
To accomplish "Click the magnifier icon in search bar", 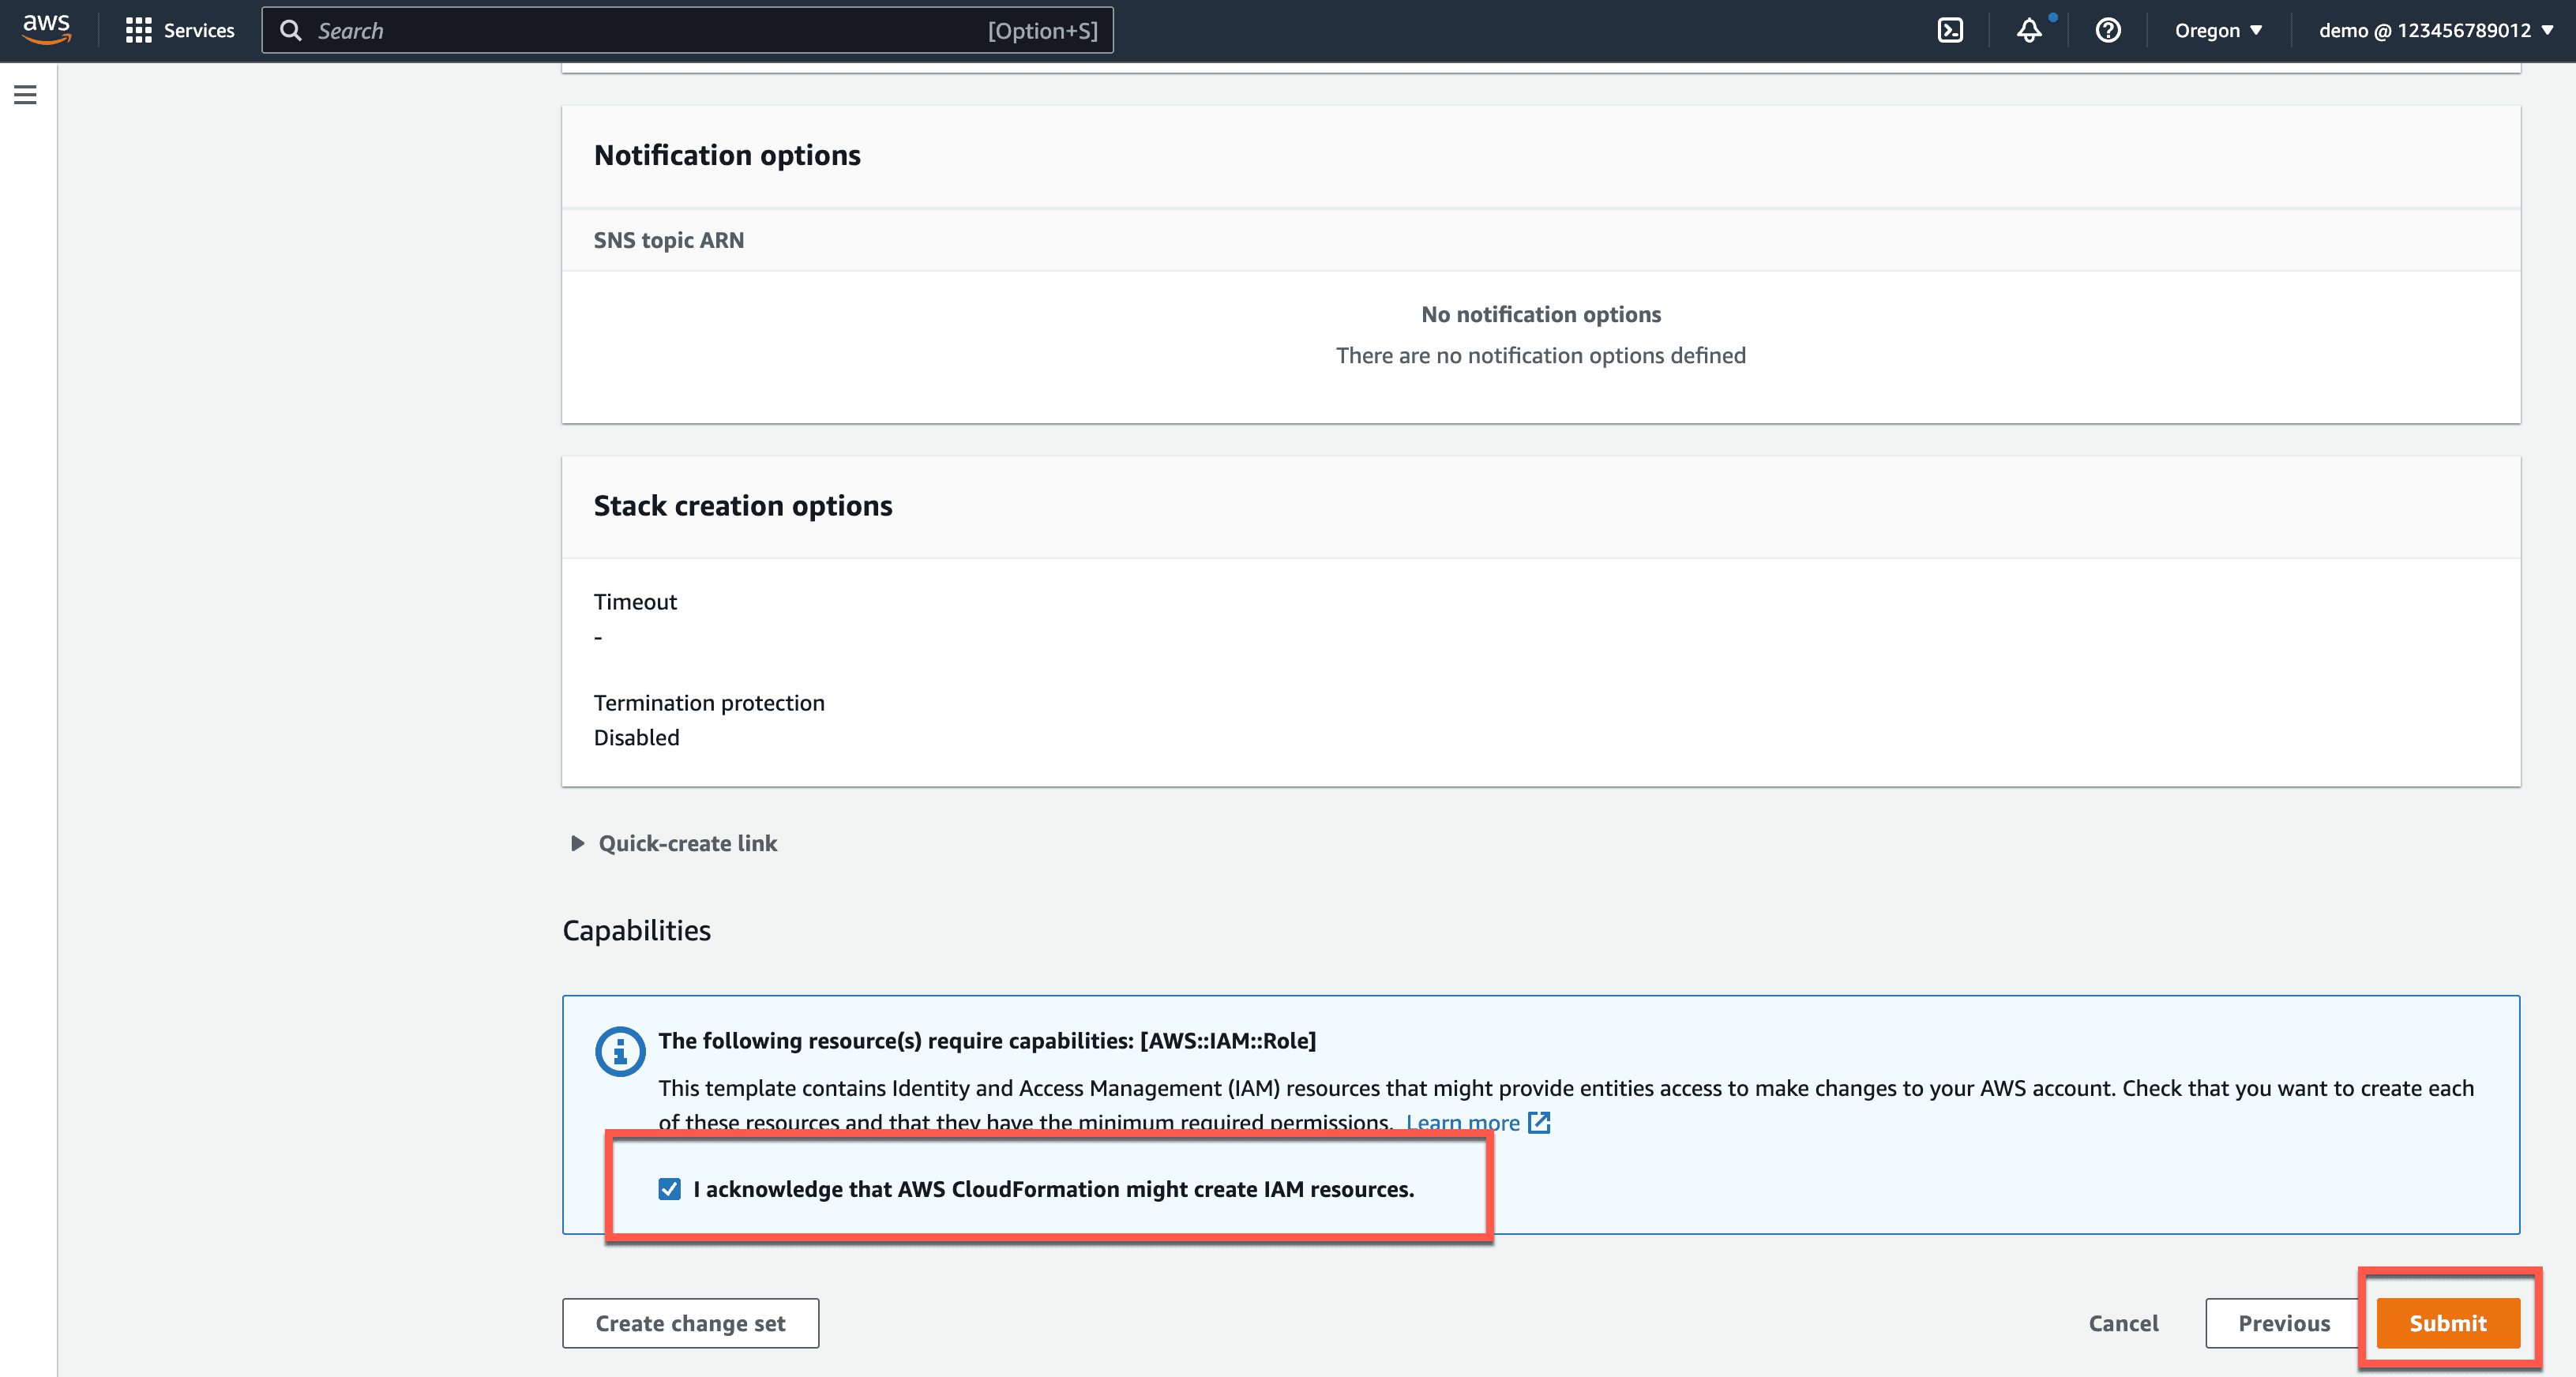I will (291, 30).
